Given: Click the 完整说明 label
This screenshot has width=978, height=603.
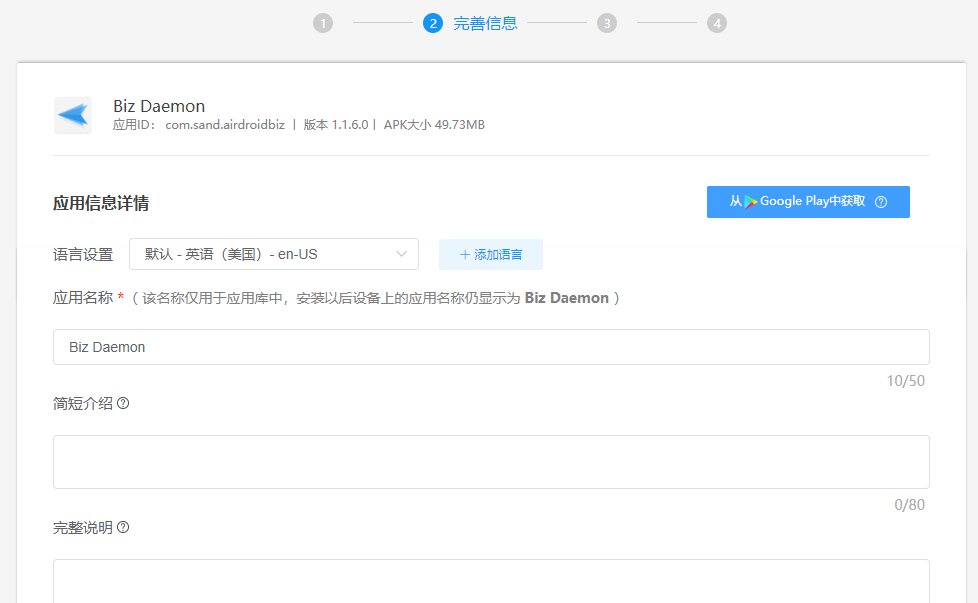Looking at the screenshot, I should (x=83, y=528).
